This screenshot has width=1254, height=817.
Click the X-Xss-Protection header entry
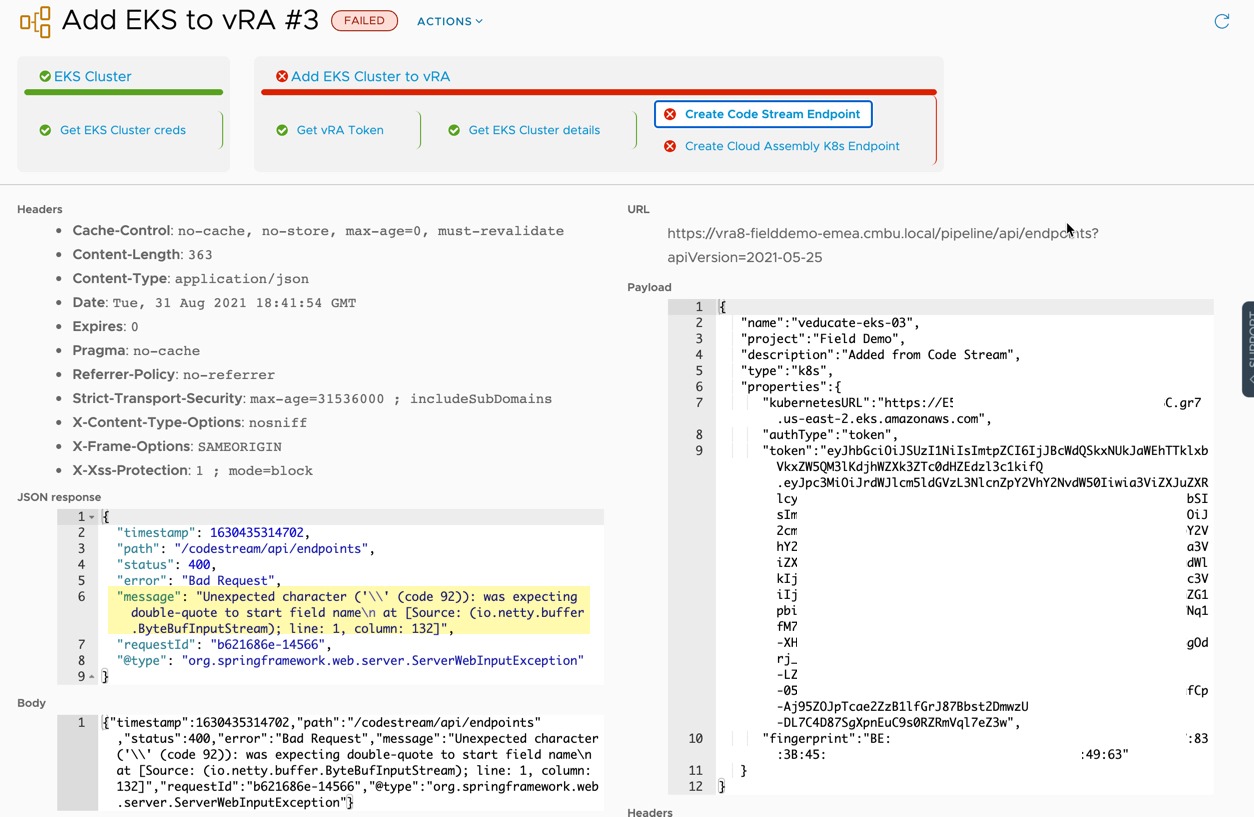click(192, 471)
